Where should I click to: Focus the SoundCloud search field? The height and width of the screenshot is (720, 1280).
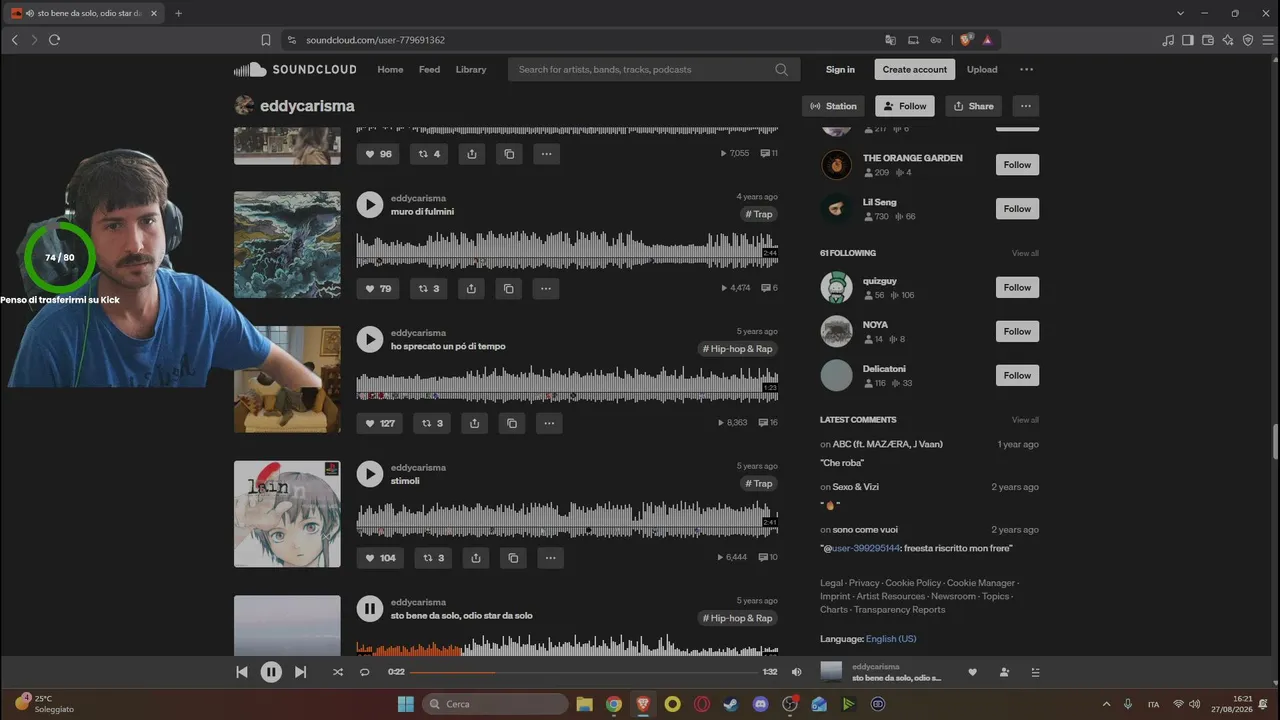coord(654,70)
